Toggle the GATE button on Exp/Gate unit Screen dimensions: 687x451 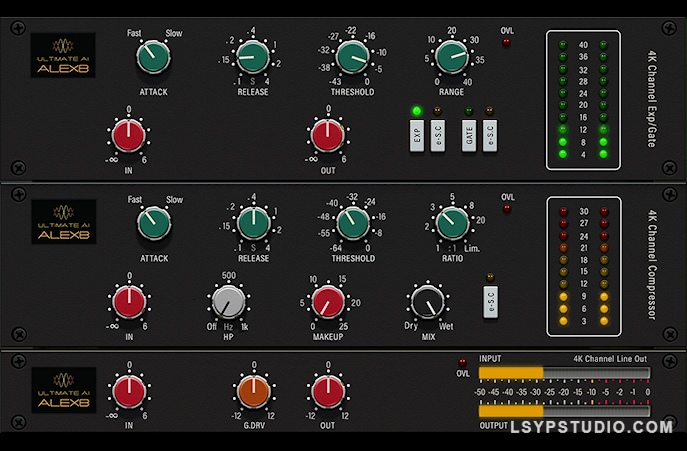[468, 136]
